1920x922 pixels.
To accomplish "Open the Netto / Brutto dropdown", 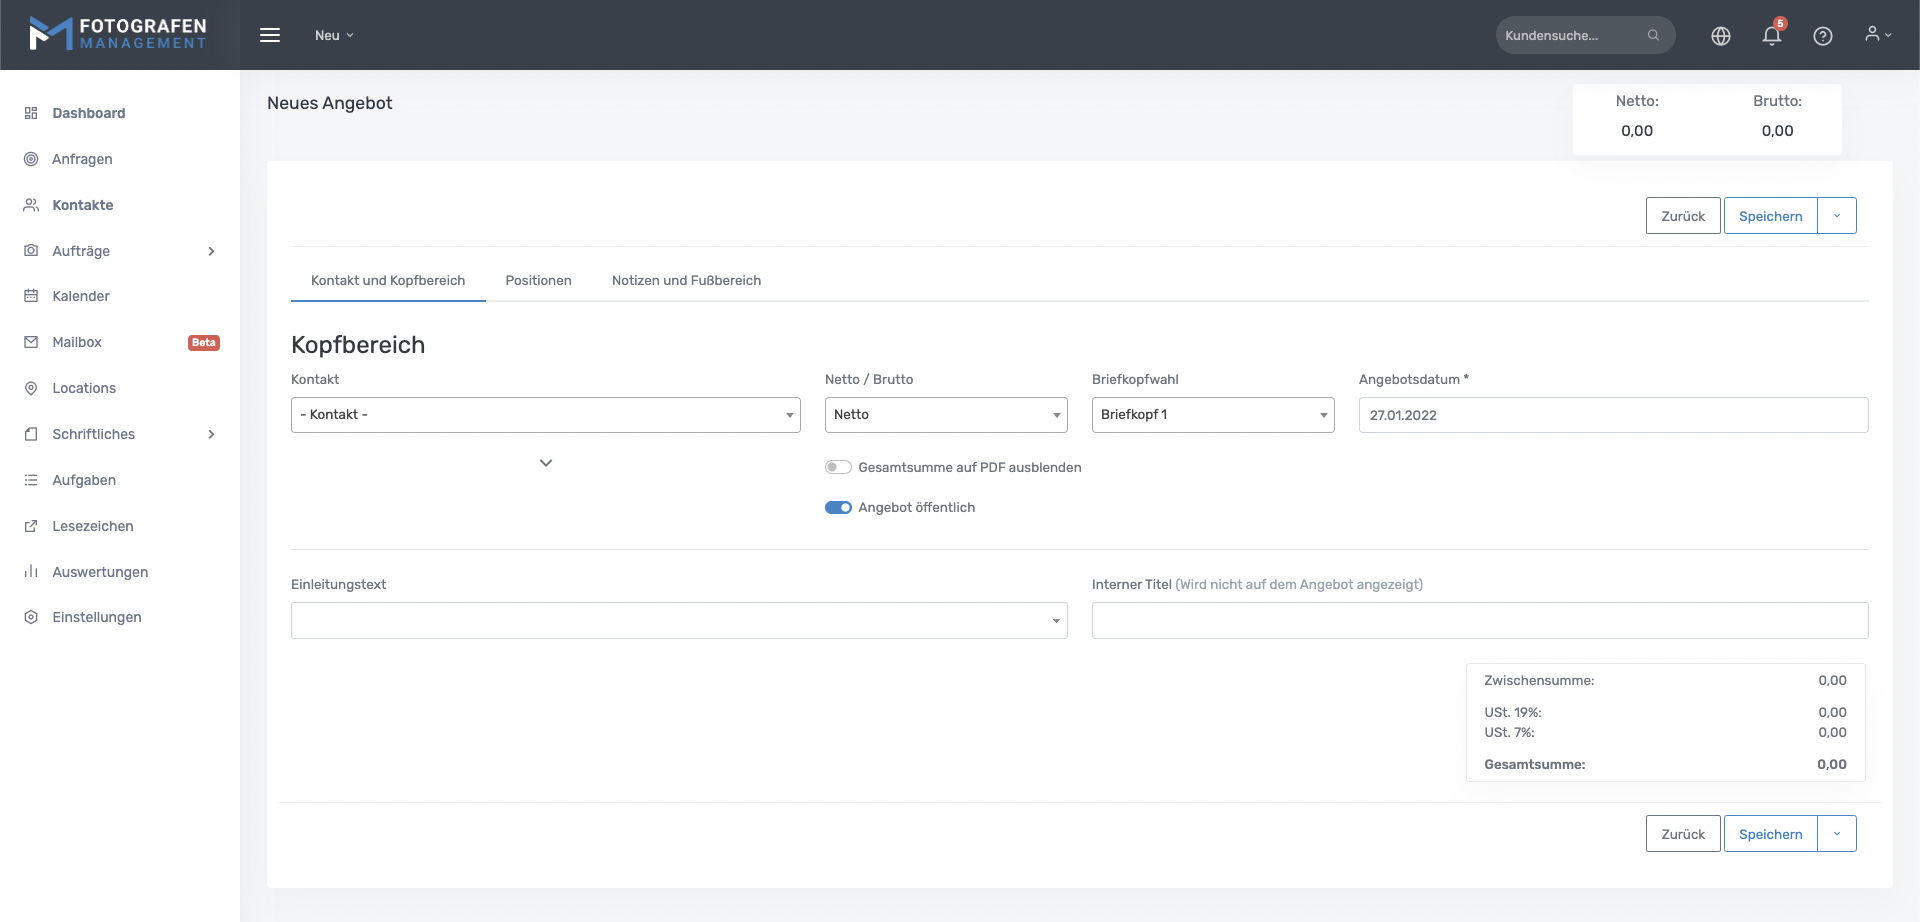I will point(945,415).
